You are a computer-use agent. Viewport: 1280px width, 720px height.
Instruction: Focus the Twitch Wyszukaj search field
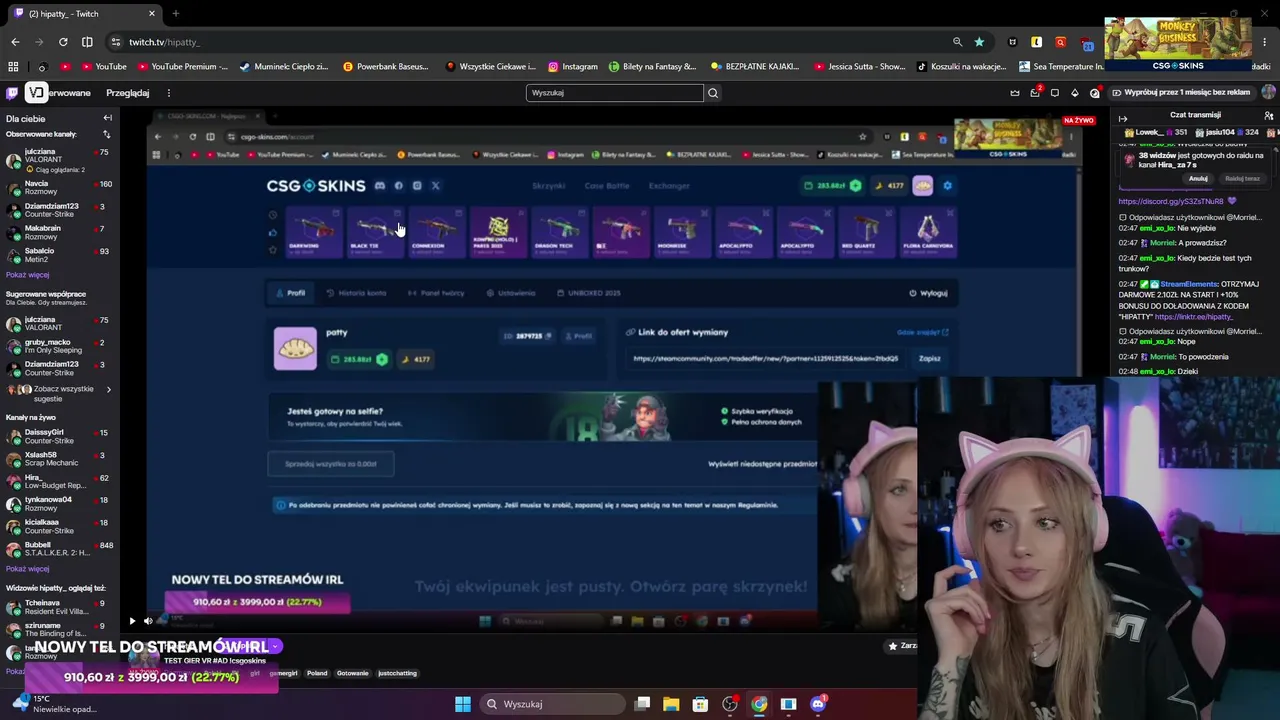(x=615, y=93)
